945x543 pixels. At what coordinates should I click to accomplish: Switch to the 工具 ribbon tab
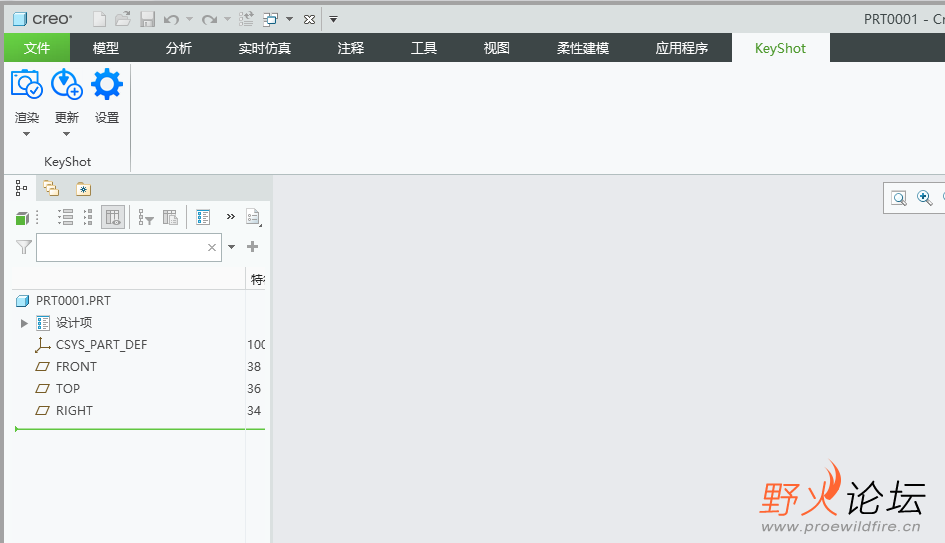(424, 48)
